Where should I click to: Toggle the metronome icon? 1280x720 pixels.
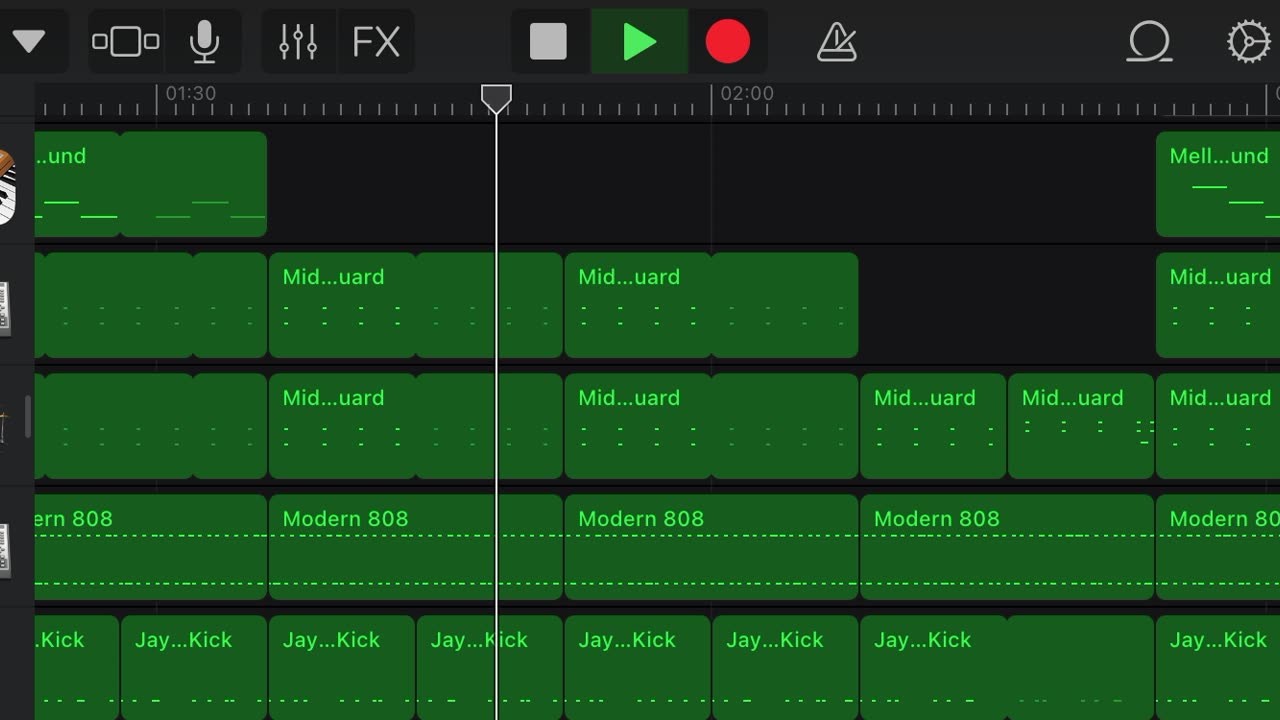[836, 42]
